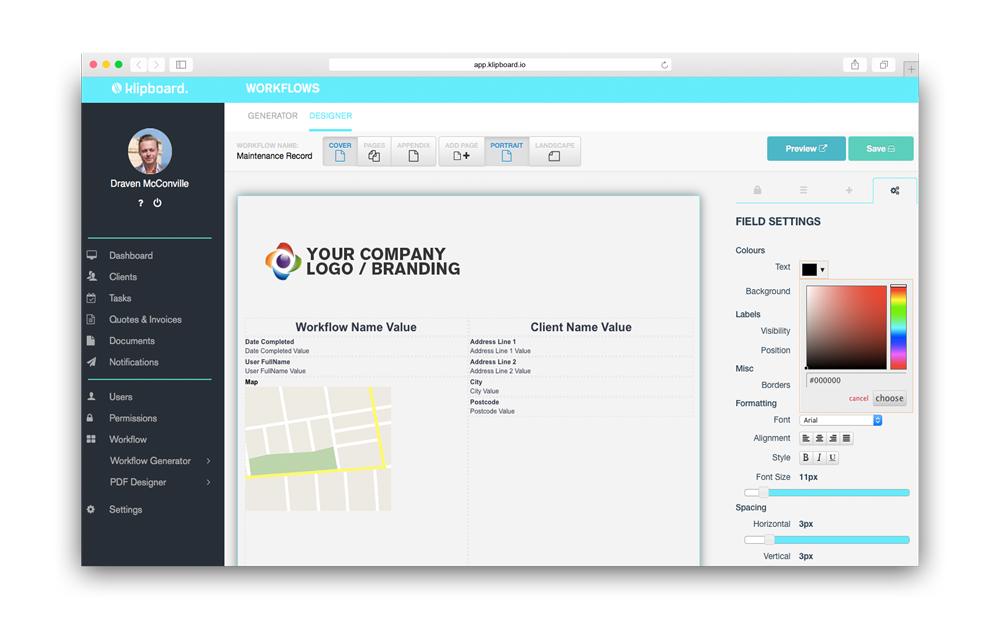1000x644 pixels.
Task: Open the APPENDIX page icon
Action: [413, 150]
